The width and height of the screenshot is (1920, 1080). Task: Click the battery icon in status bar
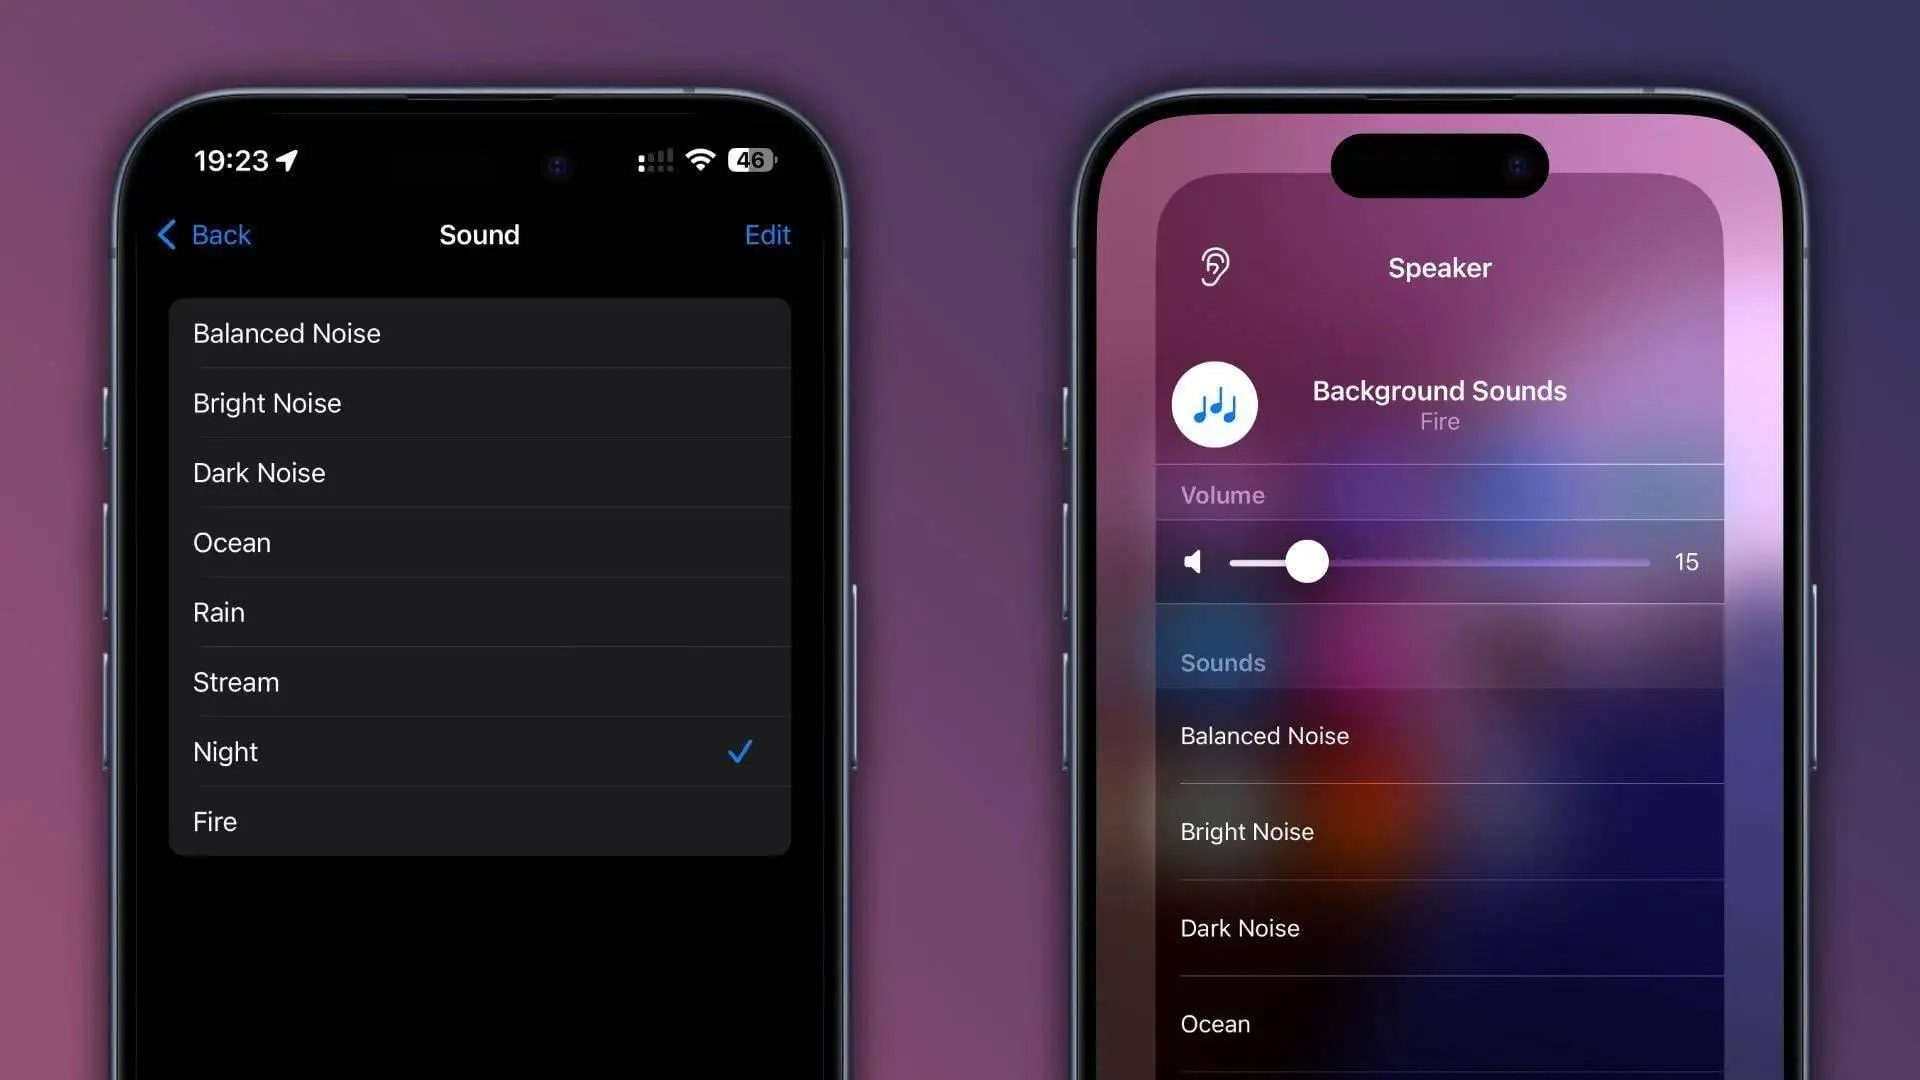pos(749,160)
